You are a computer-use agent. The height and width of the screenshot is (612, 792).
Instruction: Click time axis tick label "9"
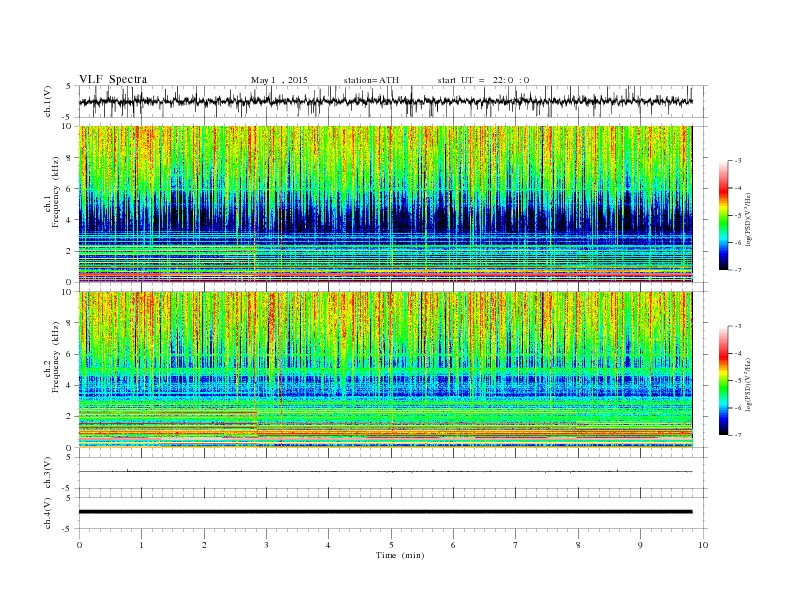(640, 545)
